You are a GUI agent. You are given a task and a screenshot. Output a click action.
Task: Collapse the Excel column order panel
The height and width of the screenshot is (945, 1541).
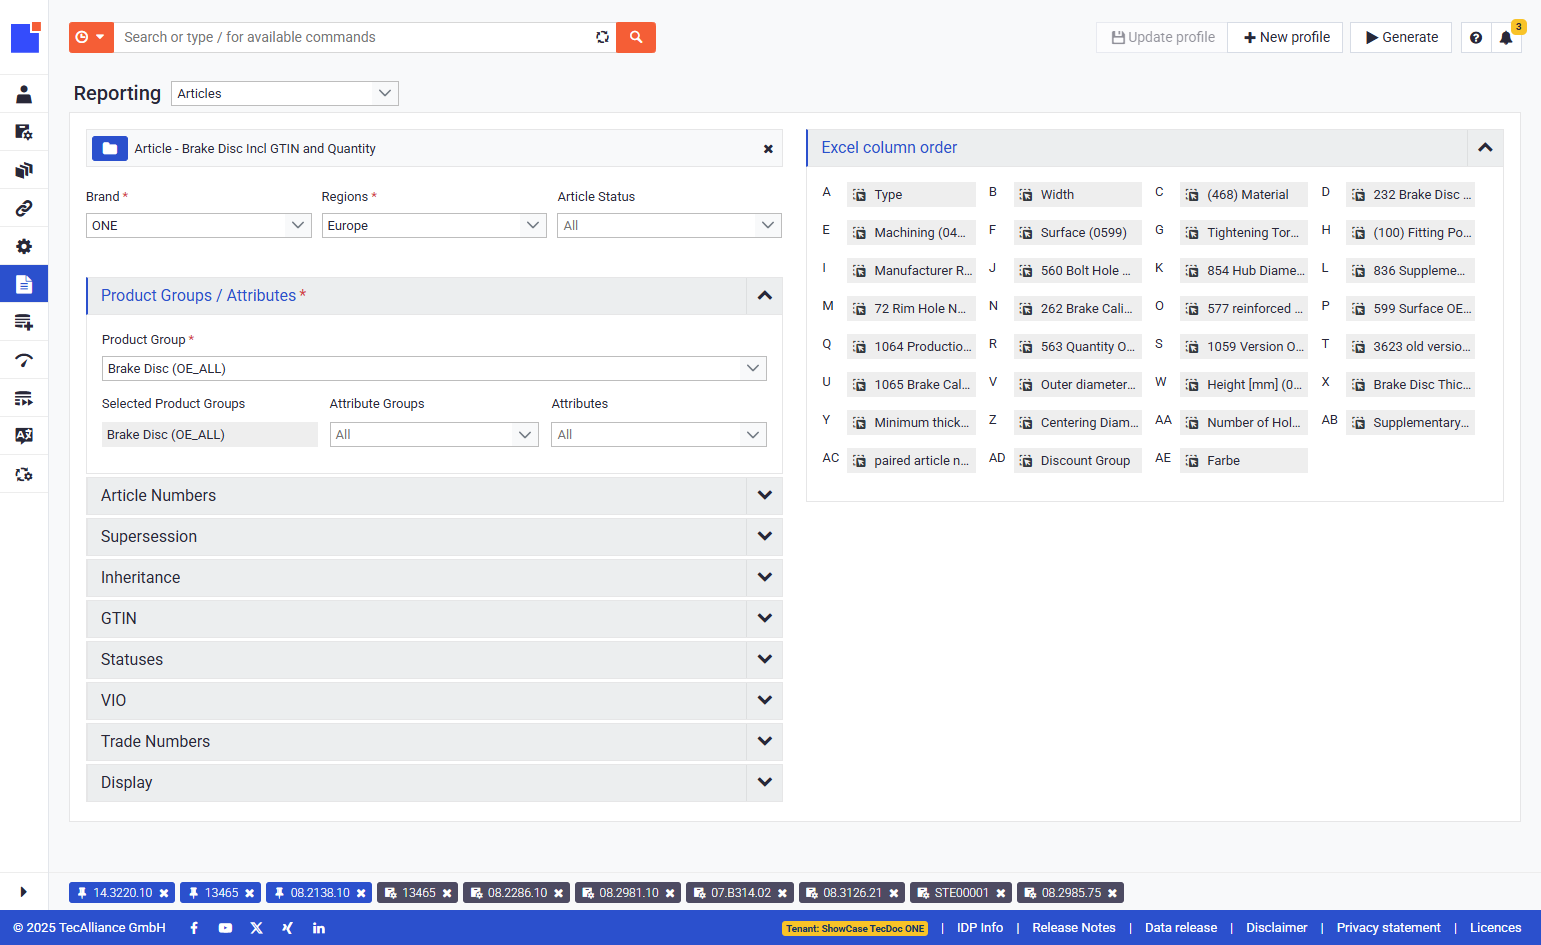click(1485, 148)
